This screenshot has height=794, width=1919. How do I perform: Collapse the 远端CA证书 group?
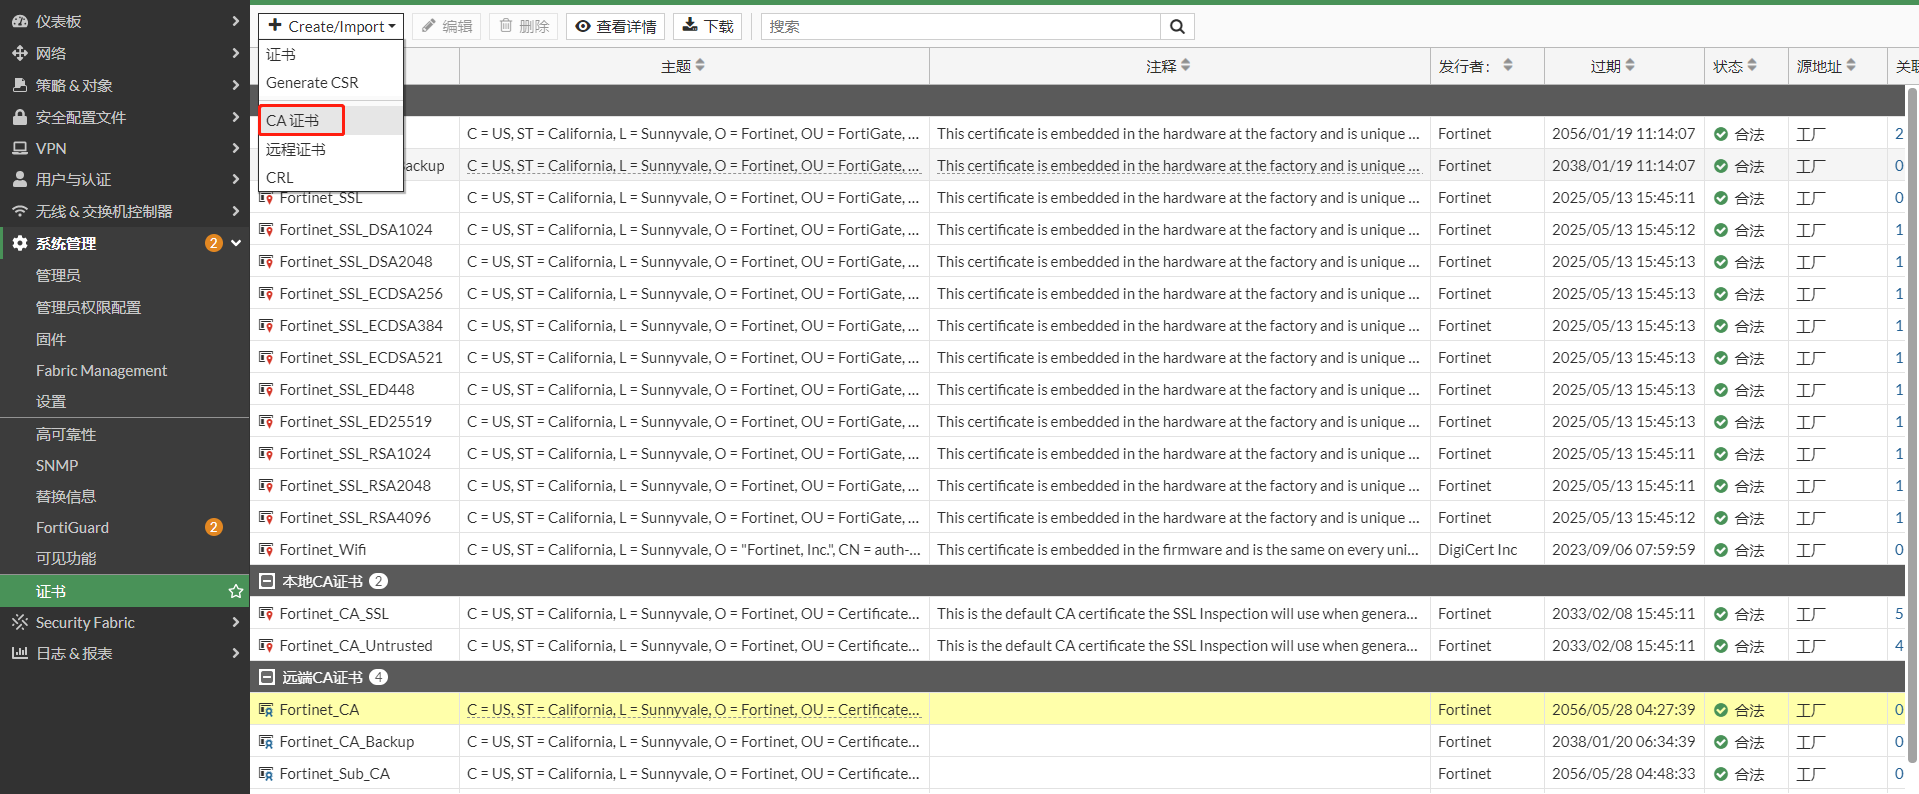[267, 677]
